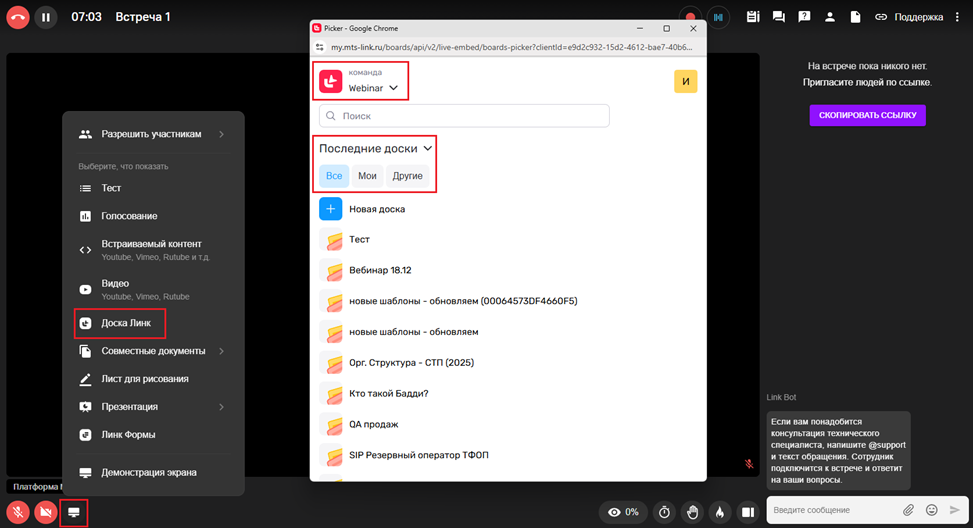Image resolution: width=973 pixels, height=528 pixels.
Task: Click the red team logo in the Picker
Action: click(331, 81)
